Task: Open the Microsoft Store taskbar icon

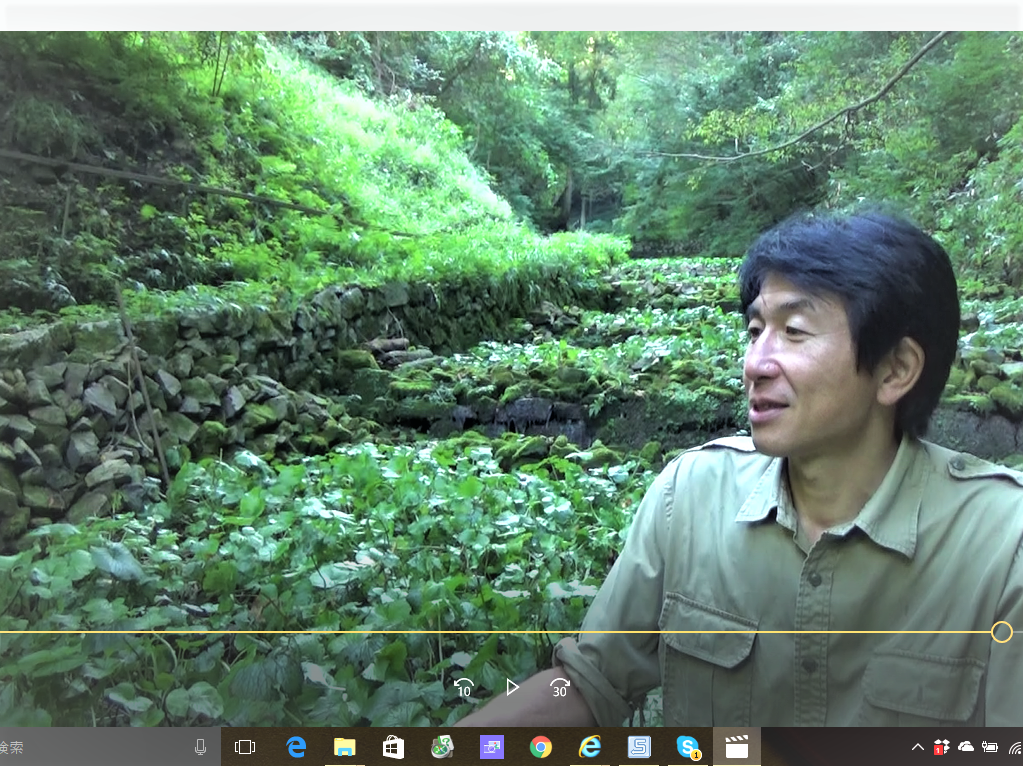Action: tap(394, 747)
